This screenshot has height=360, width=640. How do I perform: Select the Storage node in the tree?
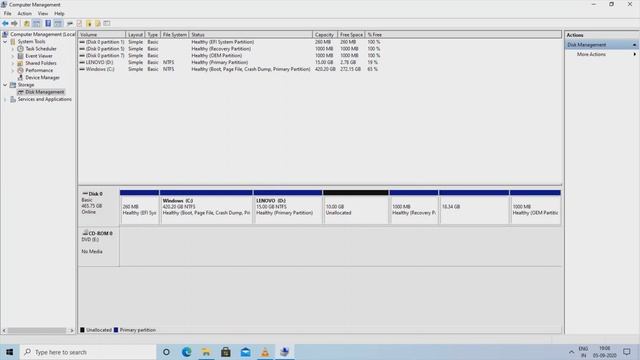pos(26,85)
